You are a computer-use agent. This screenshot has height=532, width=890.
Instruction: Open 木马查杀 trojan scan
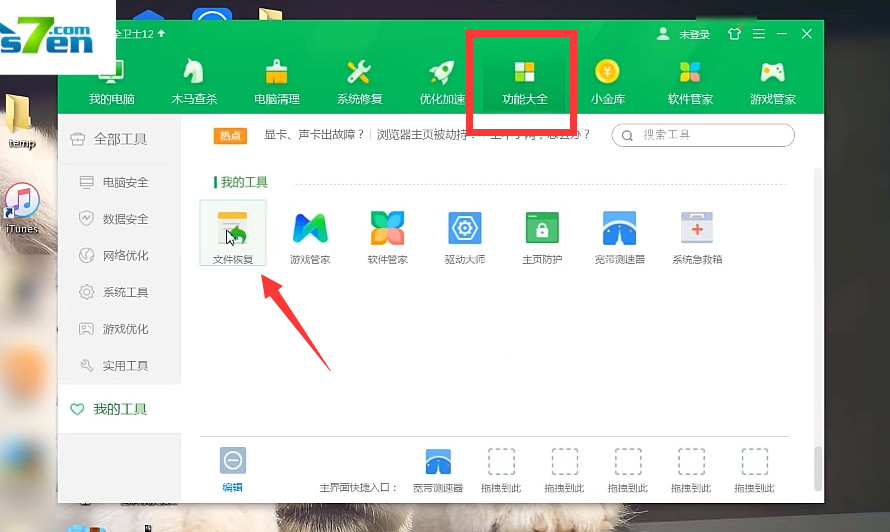194,83
